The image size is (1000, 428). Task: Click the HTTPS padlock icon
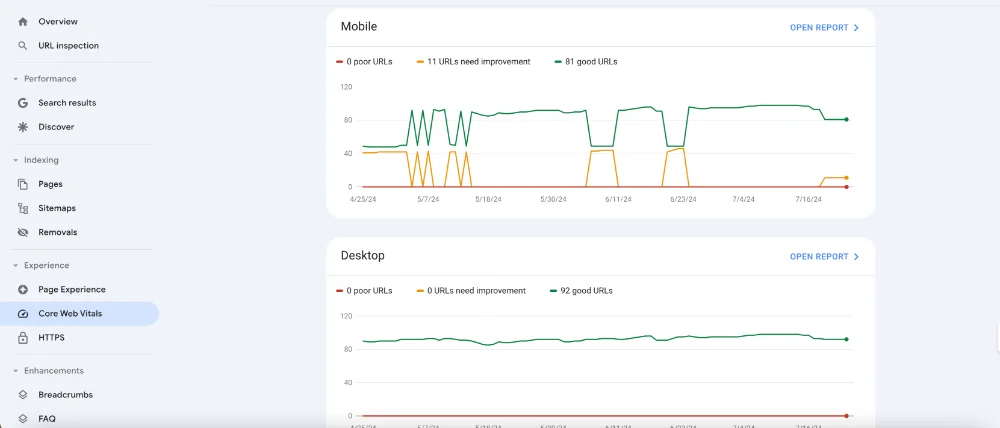point(23,337)
